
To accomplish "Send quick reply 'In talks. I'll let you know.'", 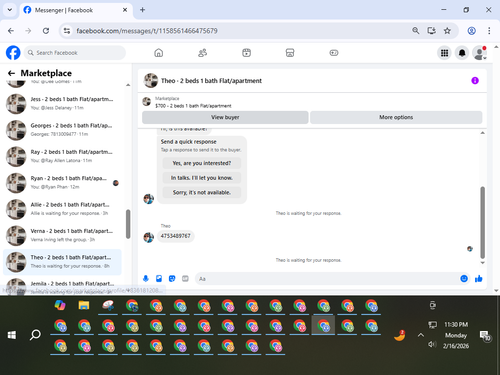I will tap(202, 178).
